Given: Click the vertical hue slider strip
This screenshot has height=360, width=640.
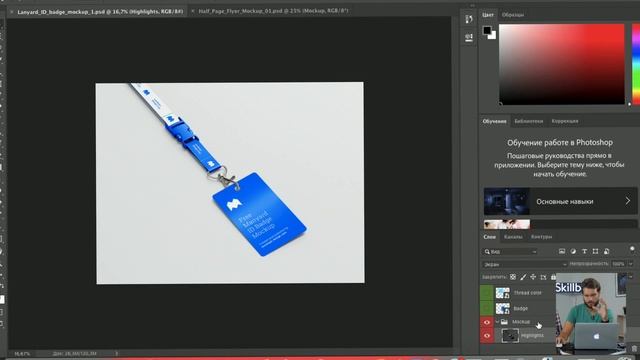Looking at the screenshot, I should click(636, 64).
